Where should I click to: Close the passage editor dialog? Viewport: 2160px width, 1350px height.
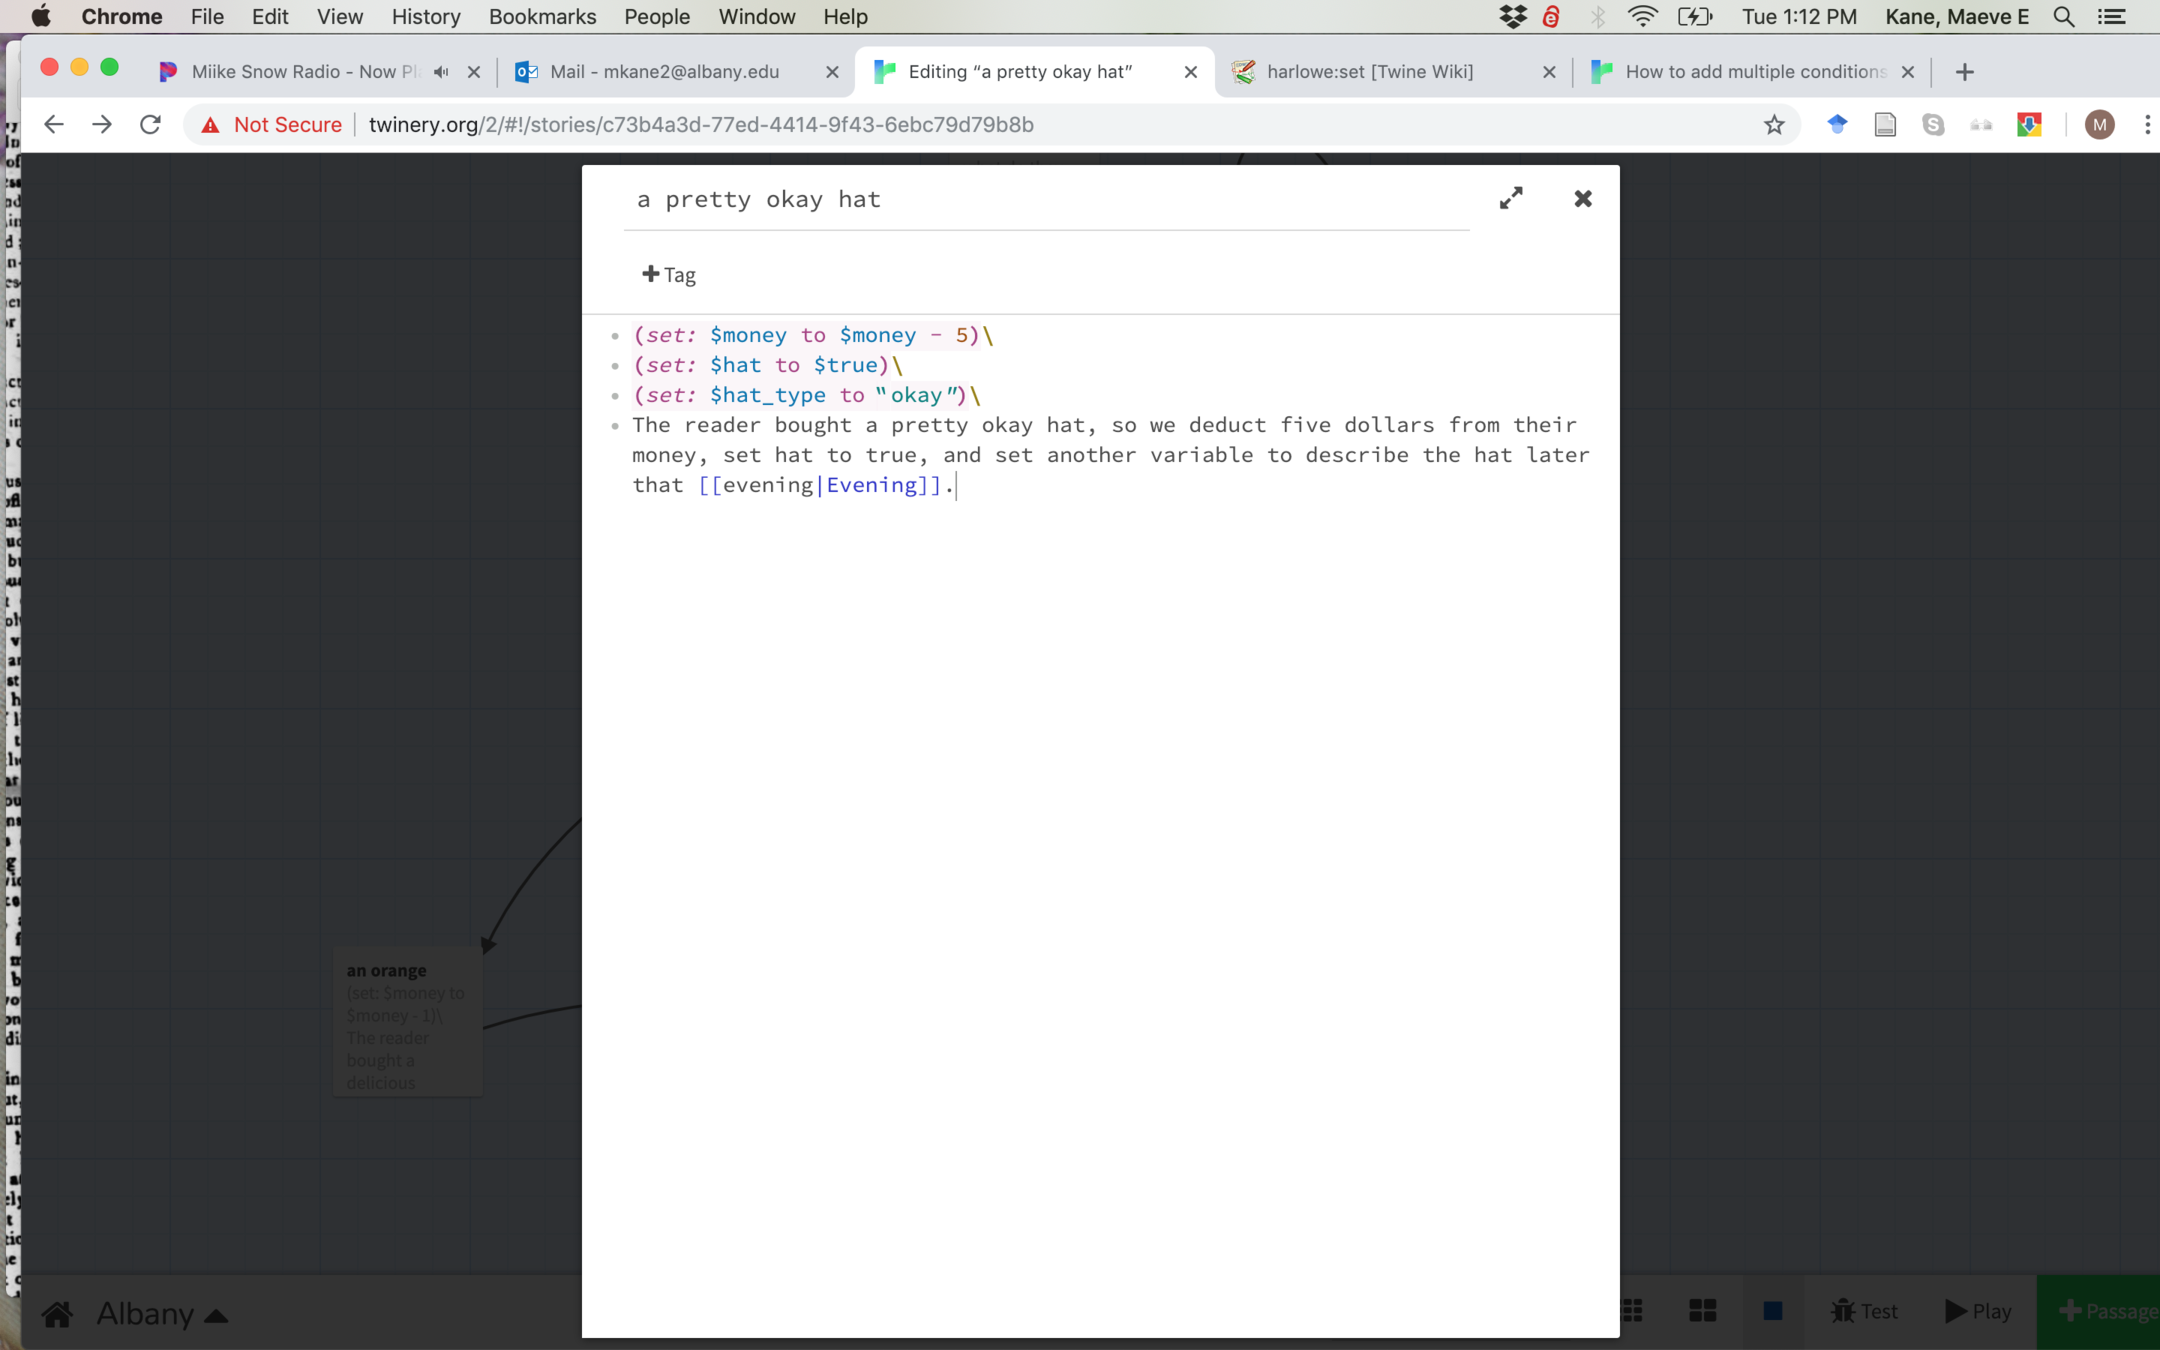(1582, 198)
